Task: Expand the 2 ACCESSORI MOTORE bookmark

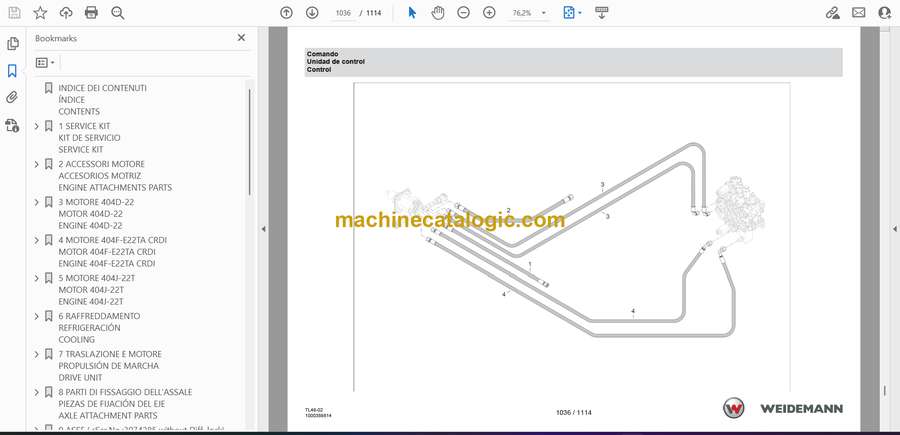Action: (37, 164)
